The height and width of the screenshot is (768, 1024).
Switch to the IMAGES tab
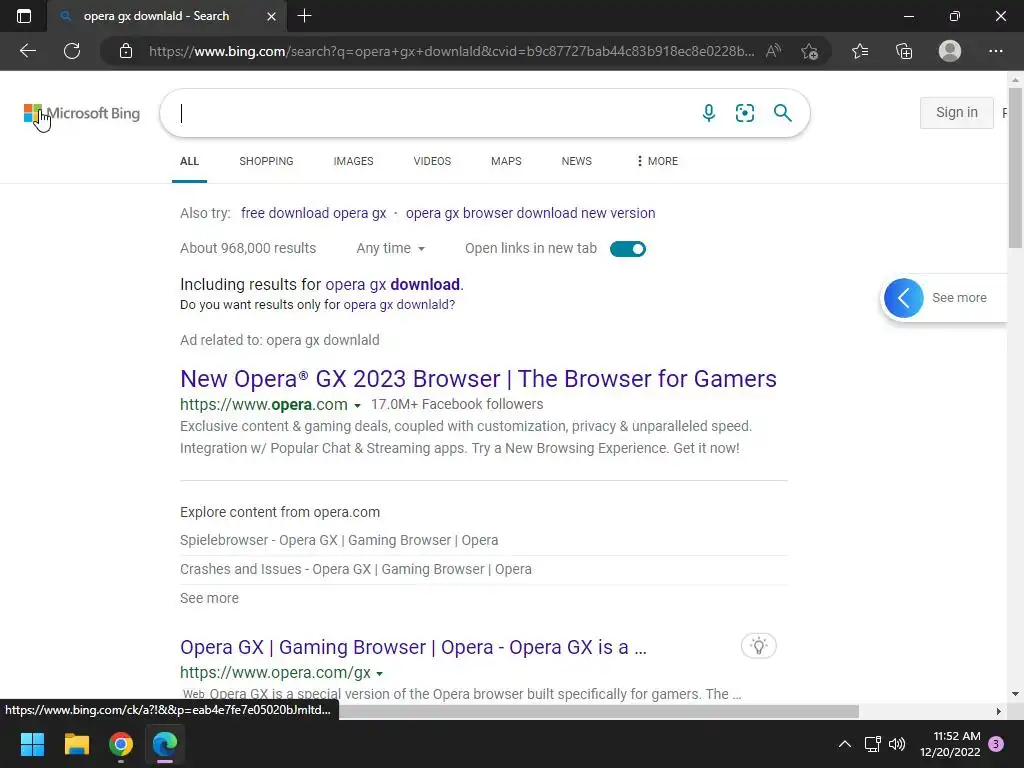click(x=353, y=161)
